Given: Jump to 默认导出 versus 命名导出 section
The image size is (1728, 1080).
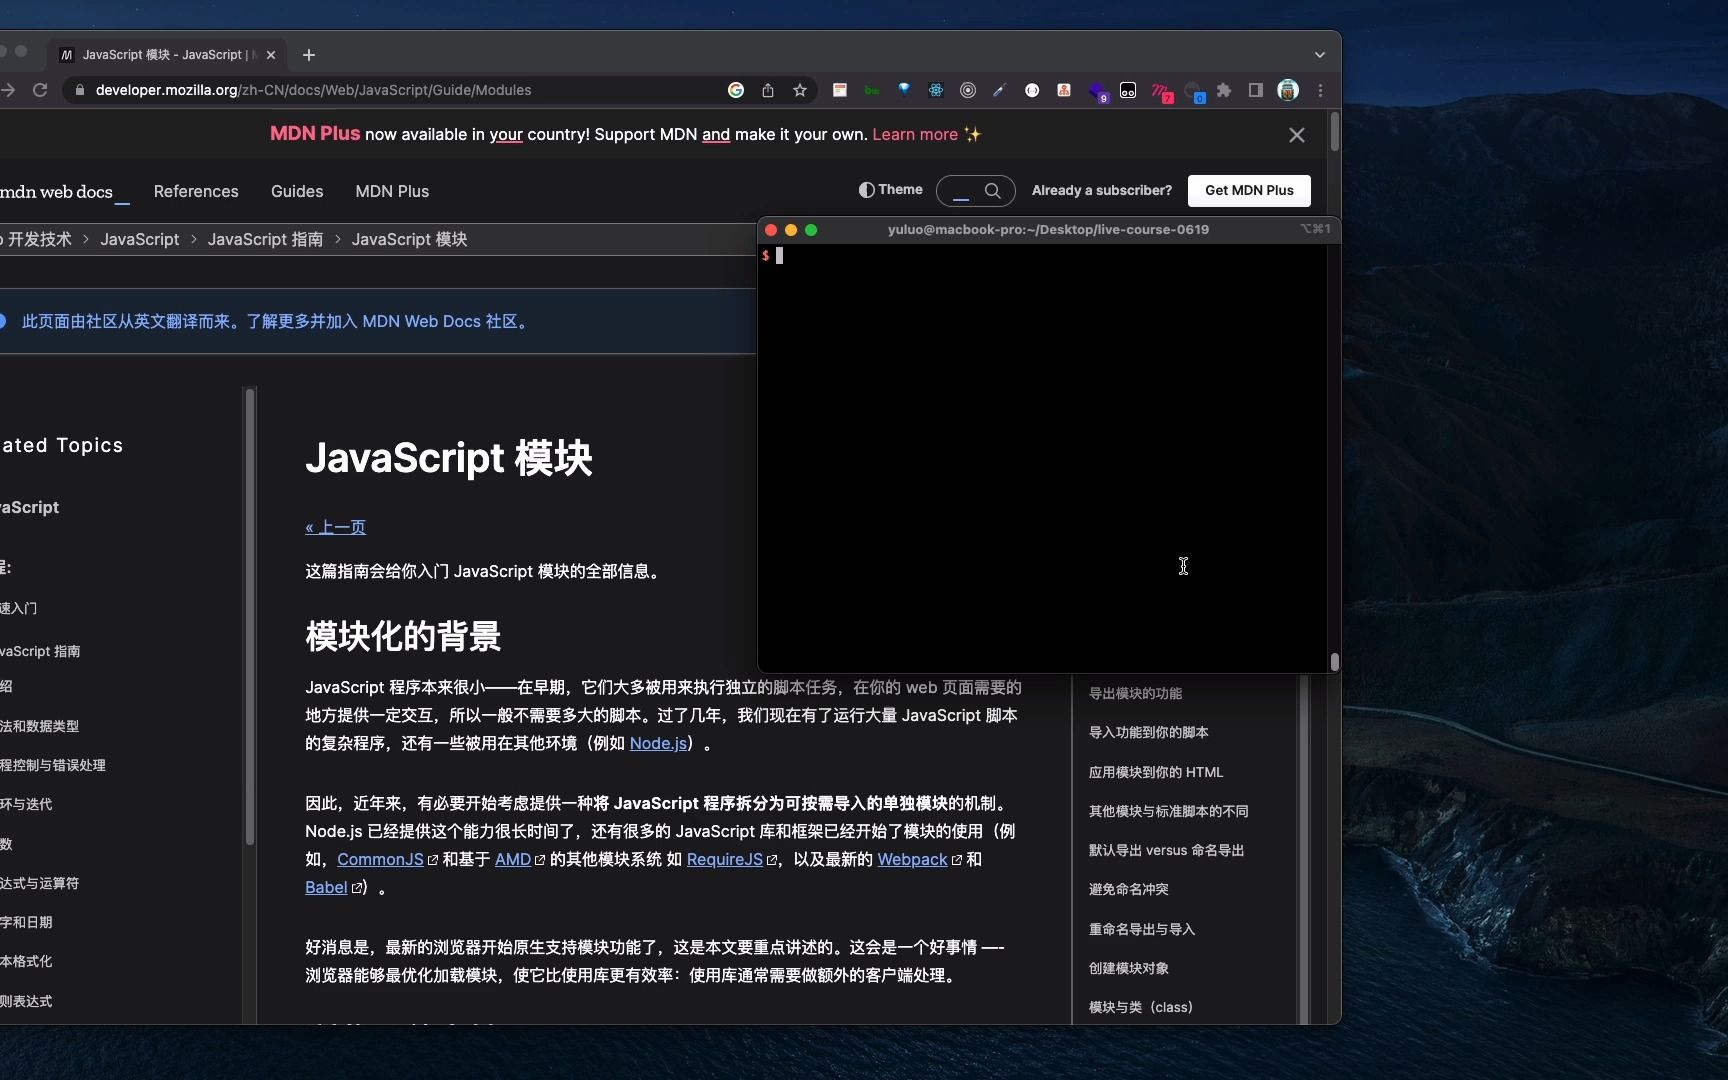Looking at the screenshot, I should click(1166, 850).
